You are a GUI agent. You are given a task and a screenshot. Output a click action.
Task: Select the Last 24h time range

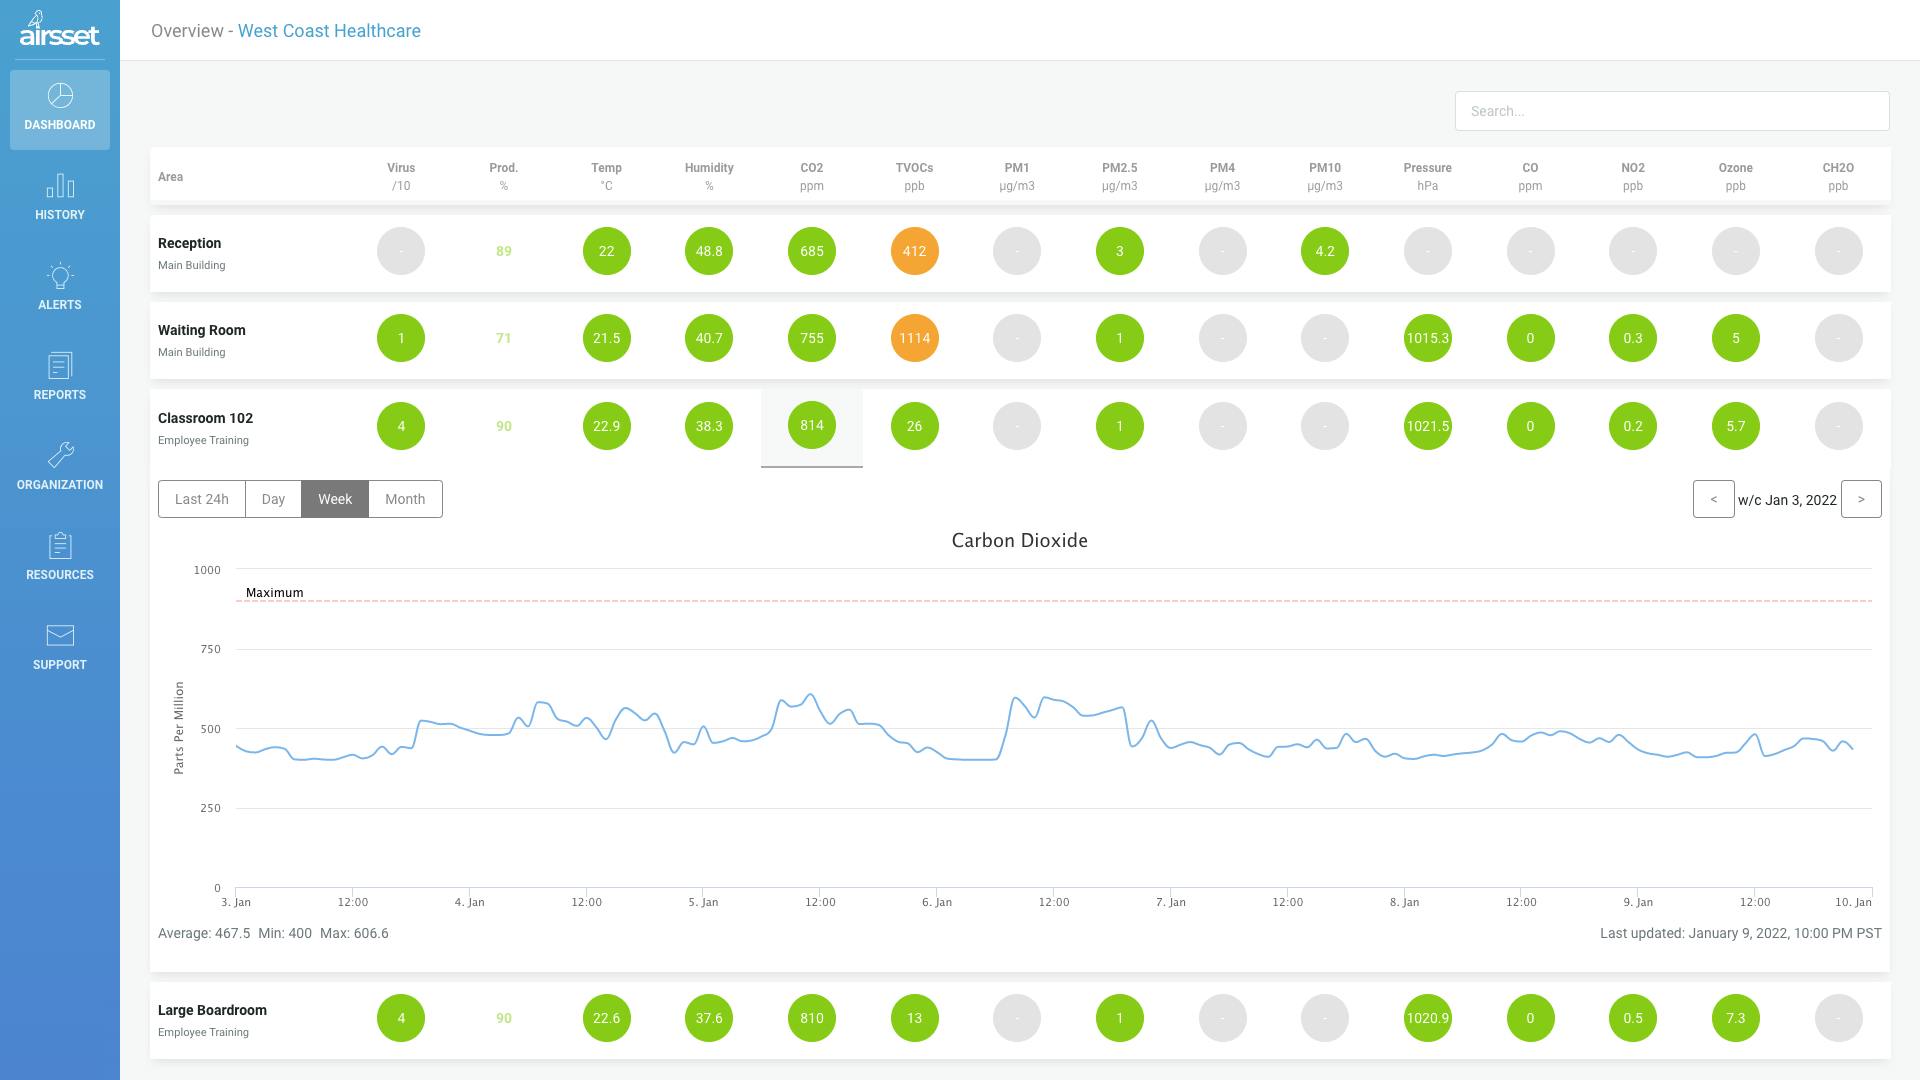pyautogui.click(x=202, y=499)
